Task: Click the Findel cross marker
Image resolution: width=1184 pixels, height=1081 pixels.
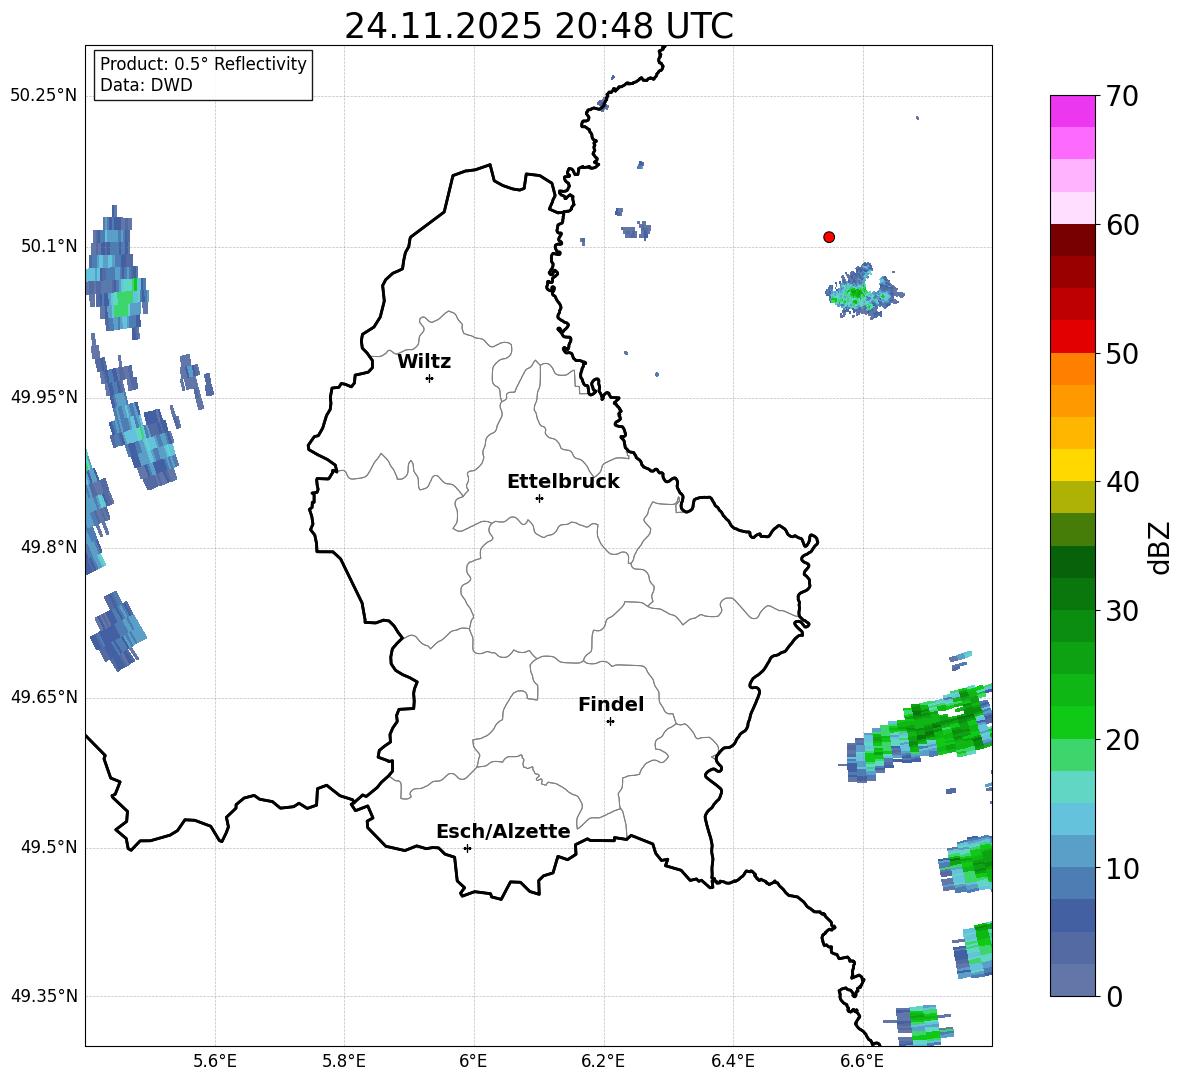Action: point(610,722)
